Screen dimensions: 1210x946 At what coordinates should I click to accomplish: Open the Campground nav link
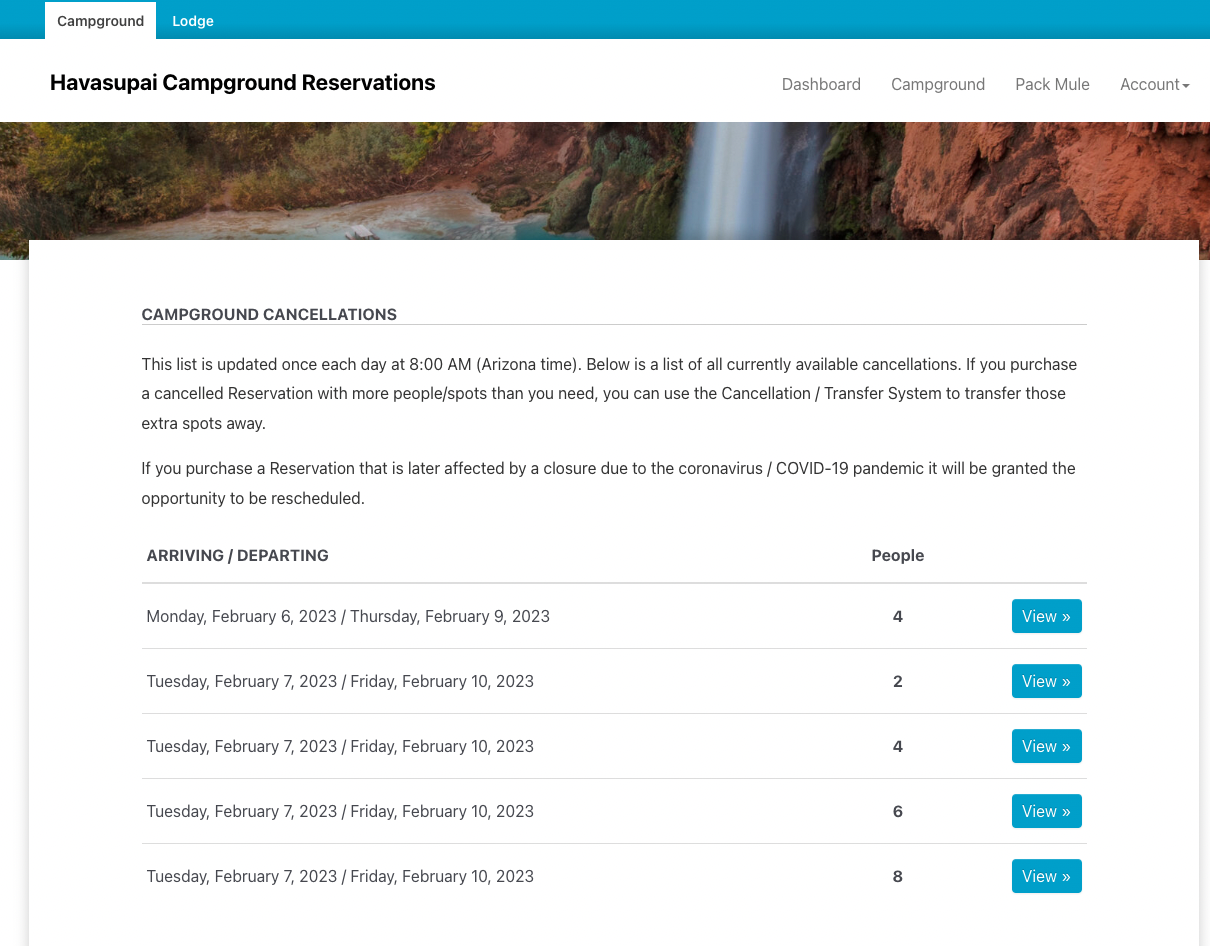938,84
